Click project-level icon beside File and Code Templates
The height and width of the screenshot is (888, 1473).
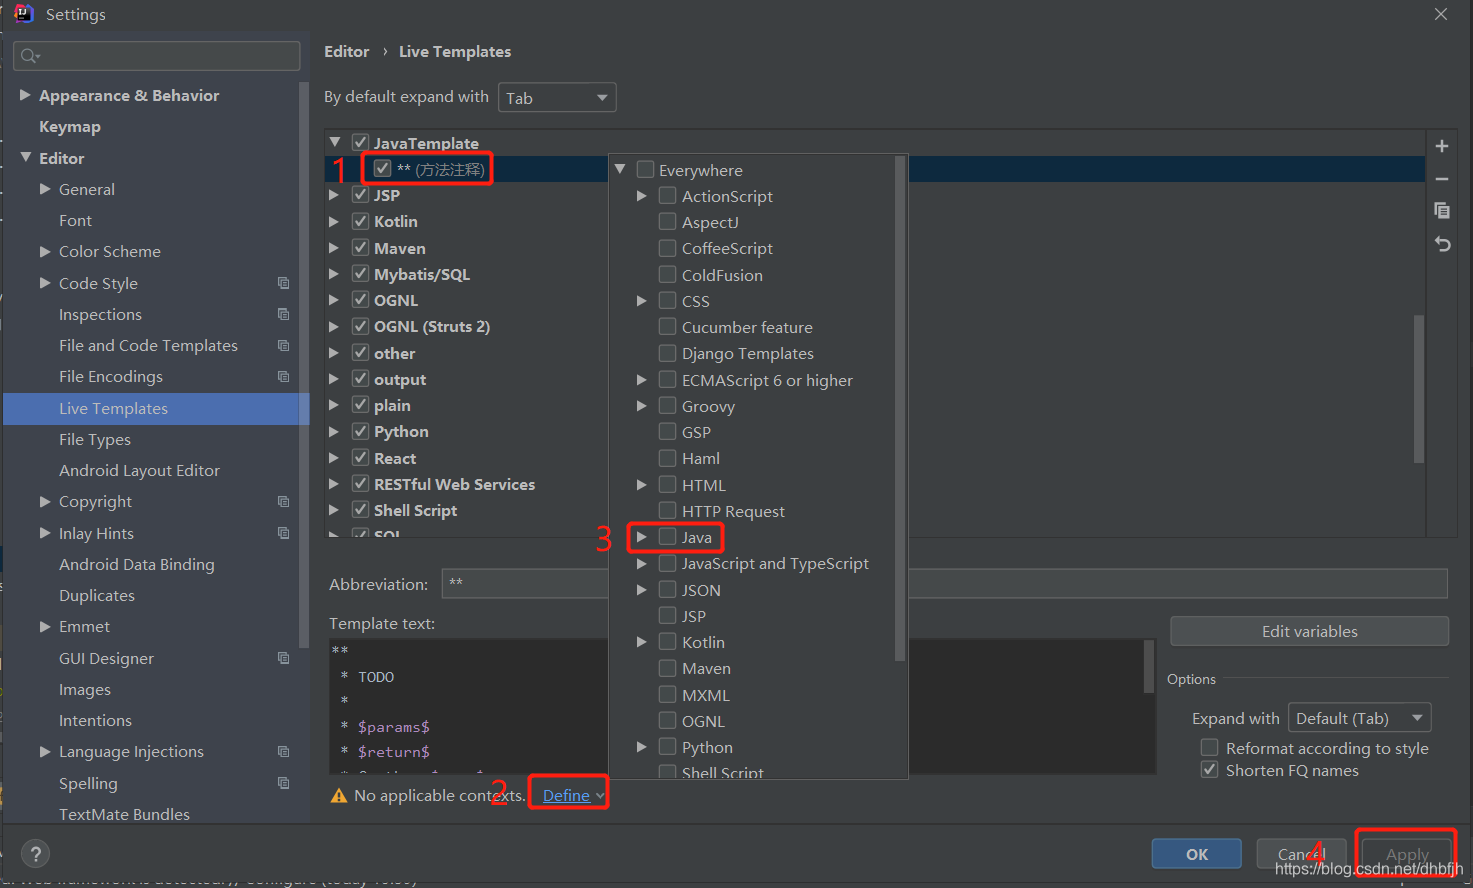tap(283, 345)
